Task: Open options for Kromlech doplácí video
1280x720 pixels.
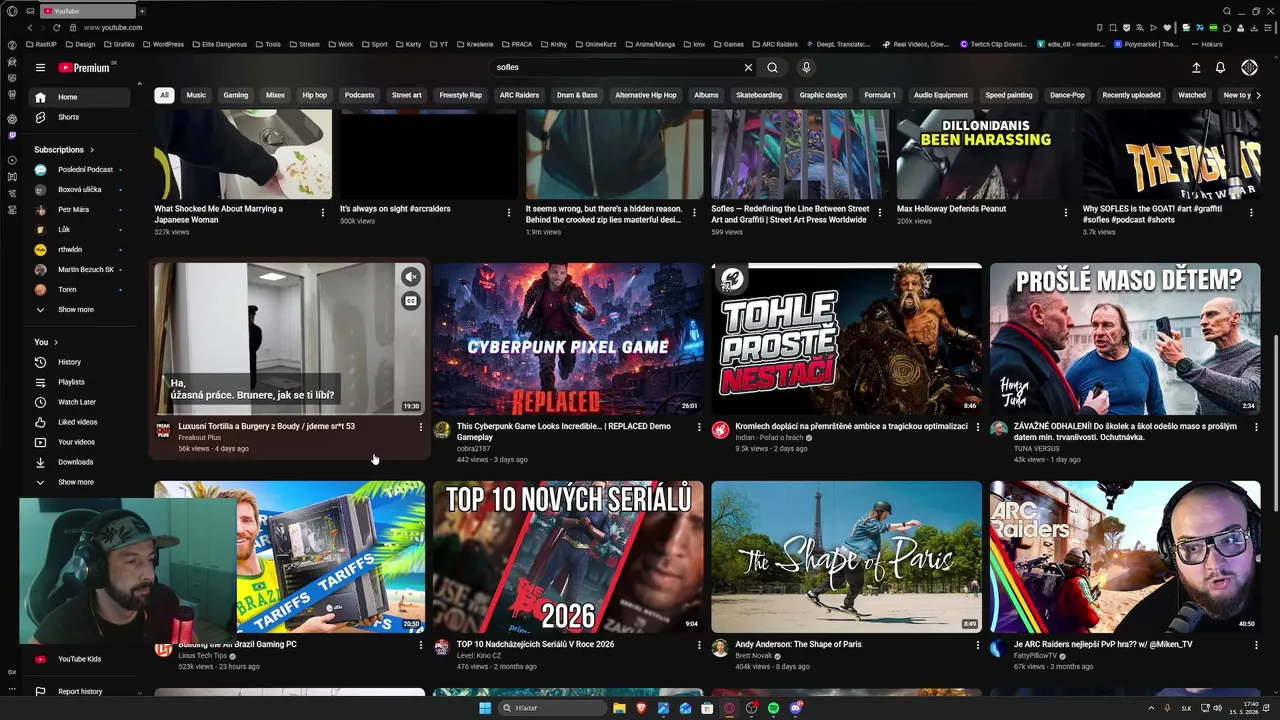Action: 978,427
